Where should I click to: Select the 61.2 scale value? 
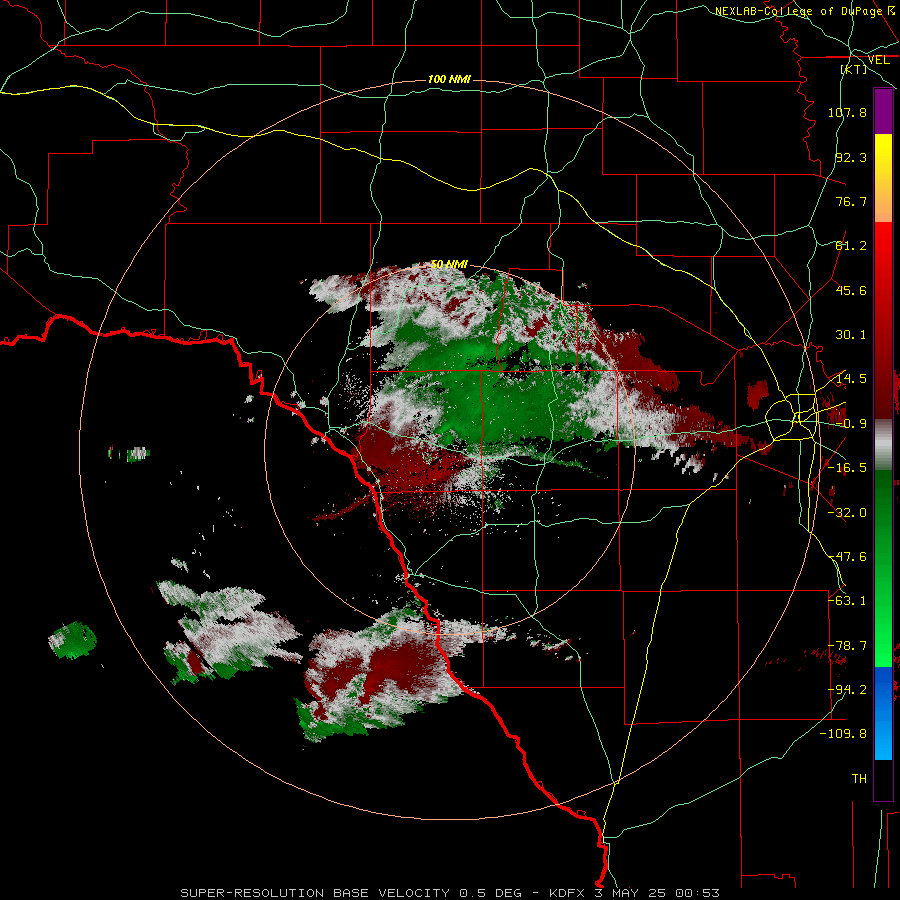point(851,246)
